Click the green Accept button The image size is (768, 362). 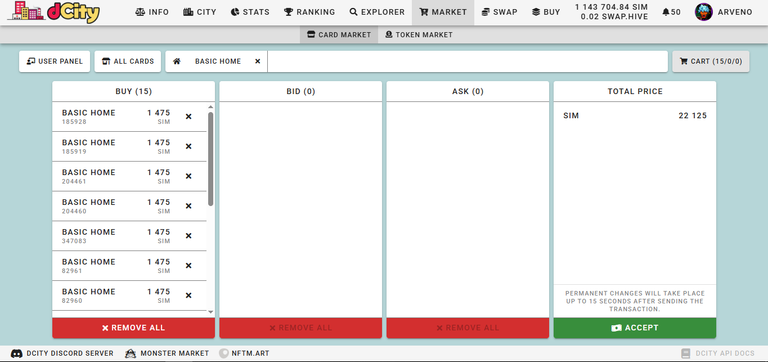click(x=635, y=328)
